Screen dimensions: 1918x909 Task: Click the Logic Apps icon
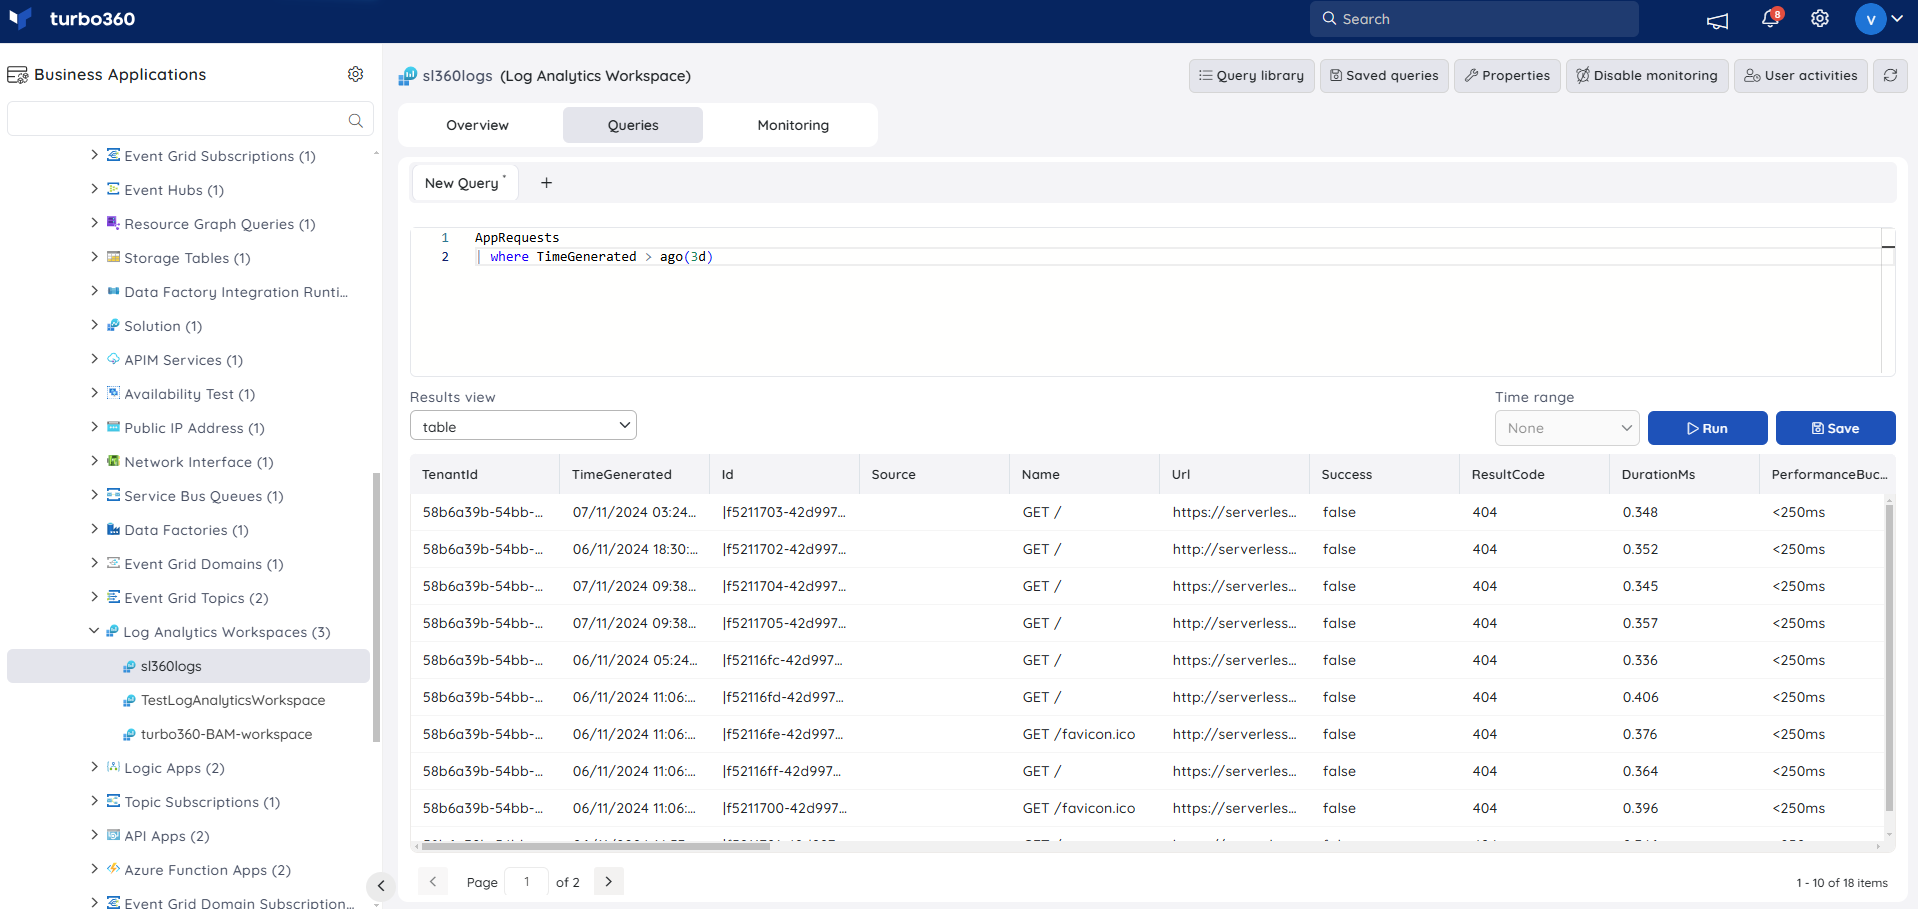pyautogui.click(x=113, y=767)
